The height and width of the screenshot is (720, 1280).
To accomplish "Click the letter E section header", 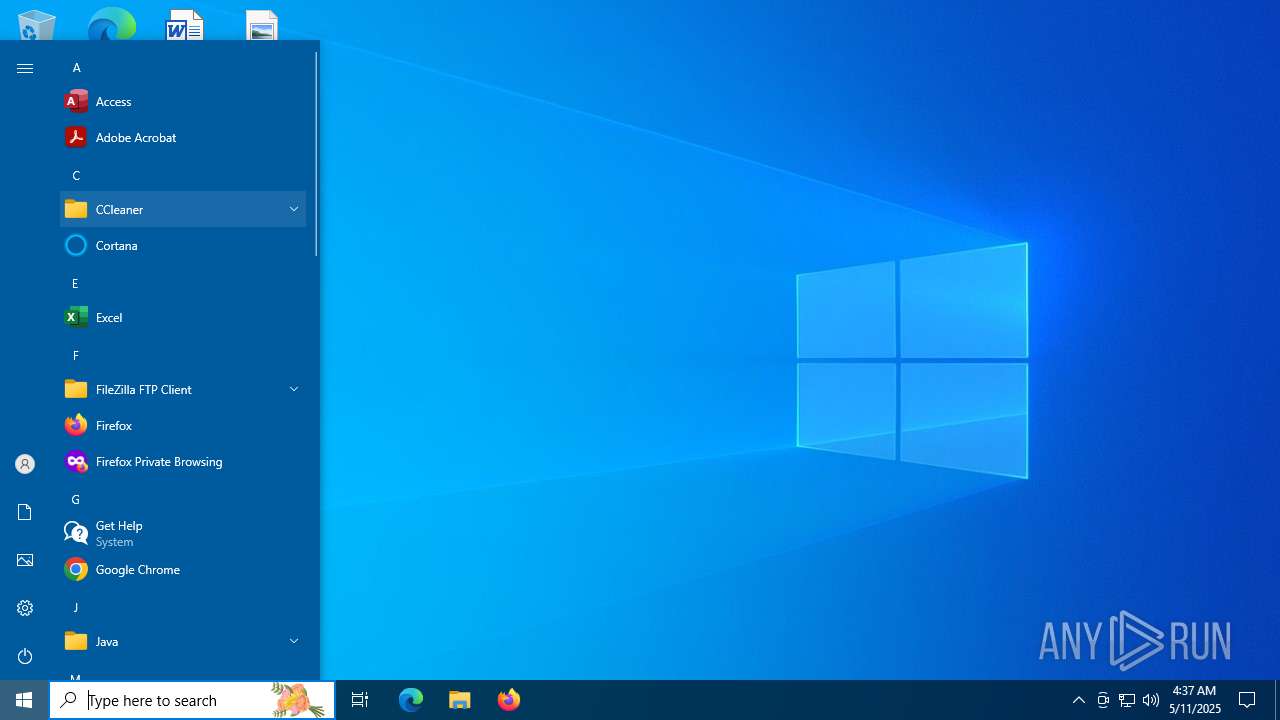I will 75,284.
